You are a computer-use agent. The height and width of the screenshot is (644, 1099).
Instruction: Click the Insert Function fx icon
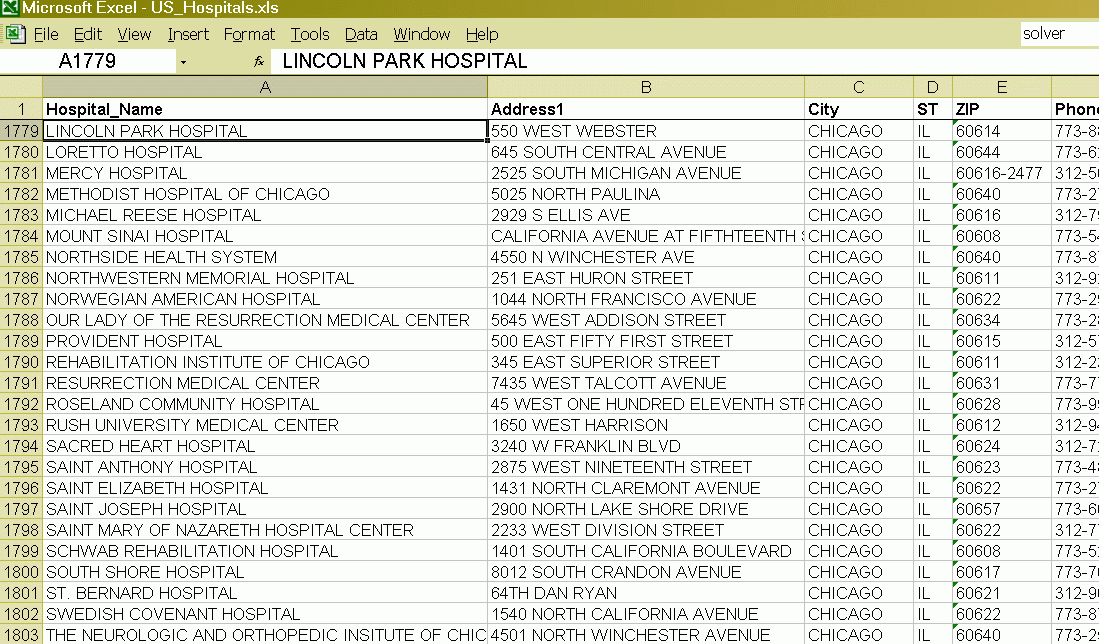258,60
